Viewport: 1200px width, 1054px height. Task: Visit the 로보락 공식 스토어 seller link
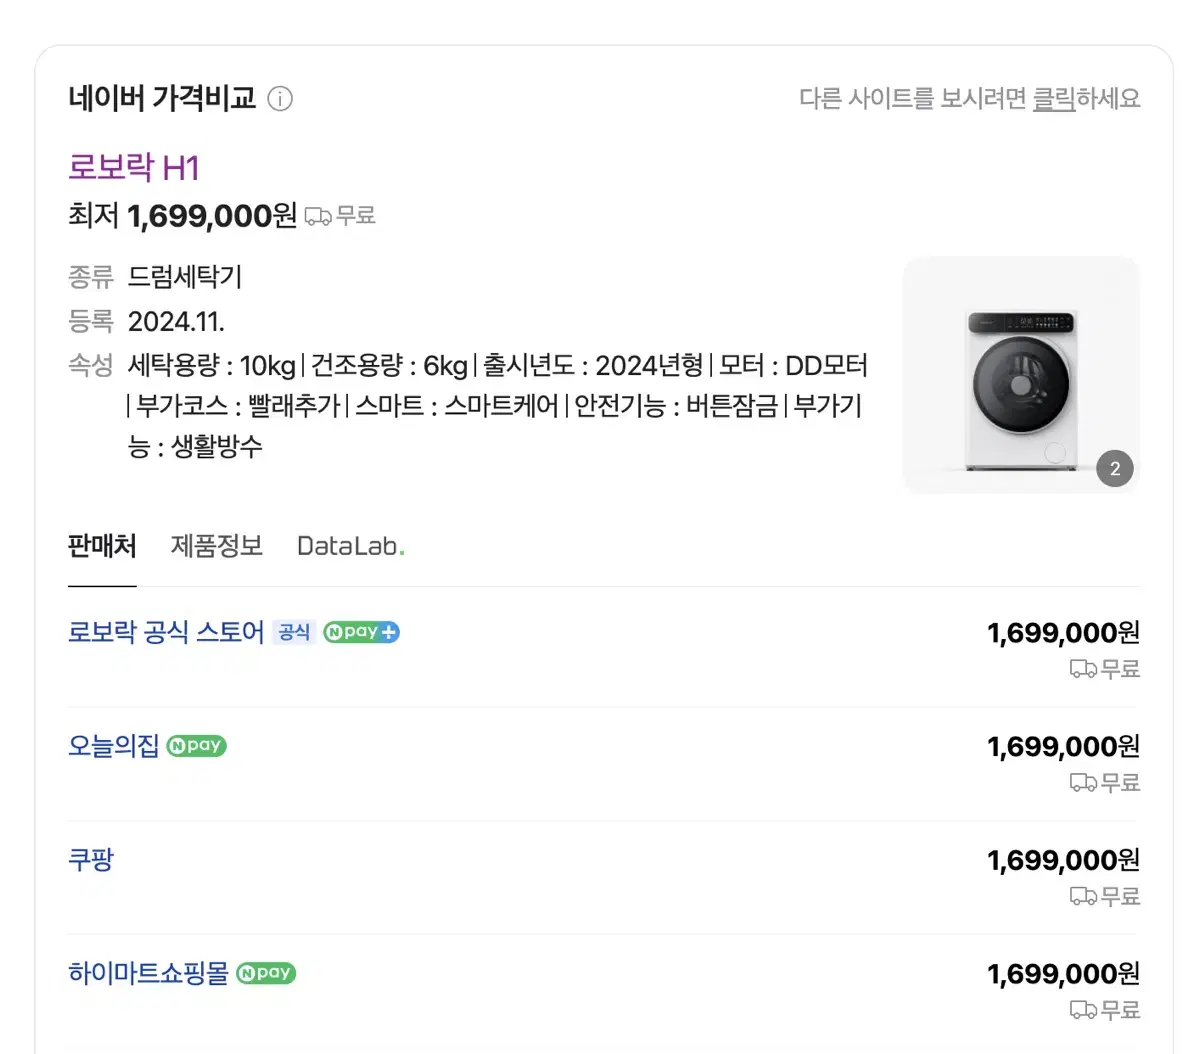tap(166, 632)
